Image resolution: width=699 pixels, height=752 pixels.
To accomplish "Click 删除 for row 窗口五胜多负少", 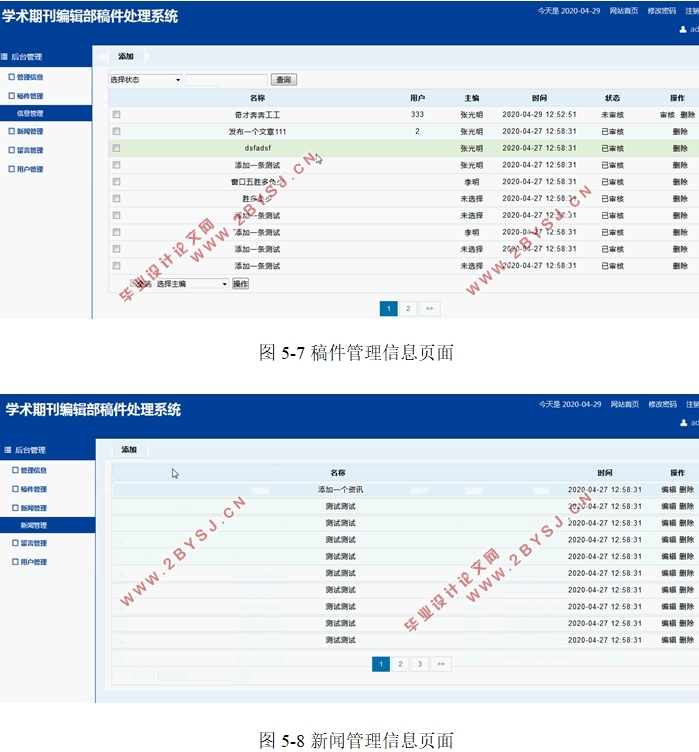I will click(680, 182).
